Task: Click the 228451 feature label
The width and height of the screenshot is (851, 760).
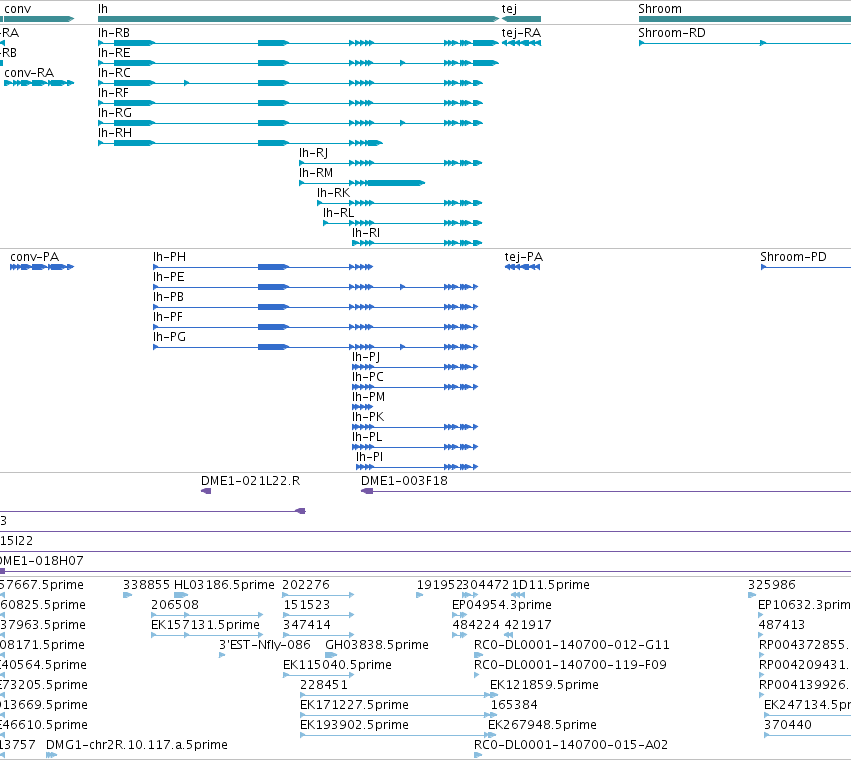Action: (x=324, y=685)
